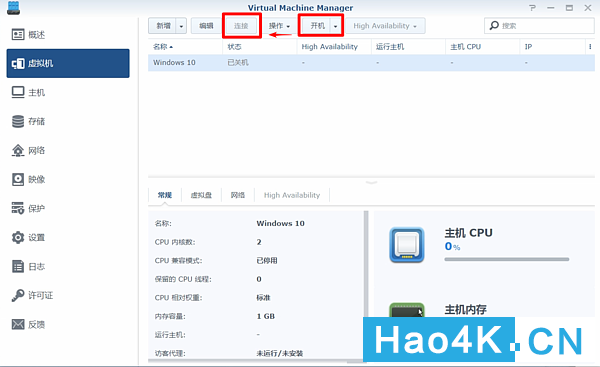Open column options menu at table edge
Viewport: 600px width, 367px height.
[590, 47]
